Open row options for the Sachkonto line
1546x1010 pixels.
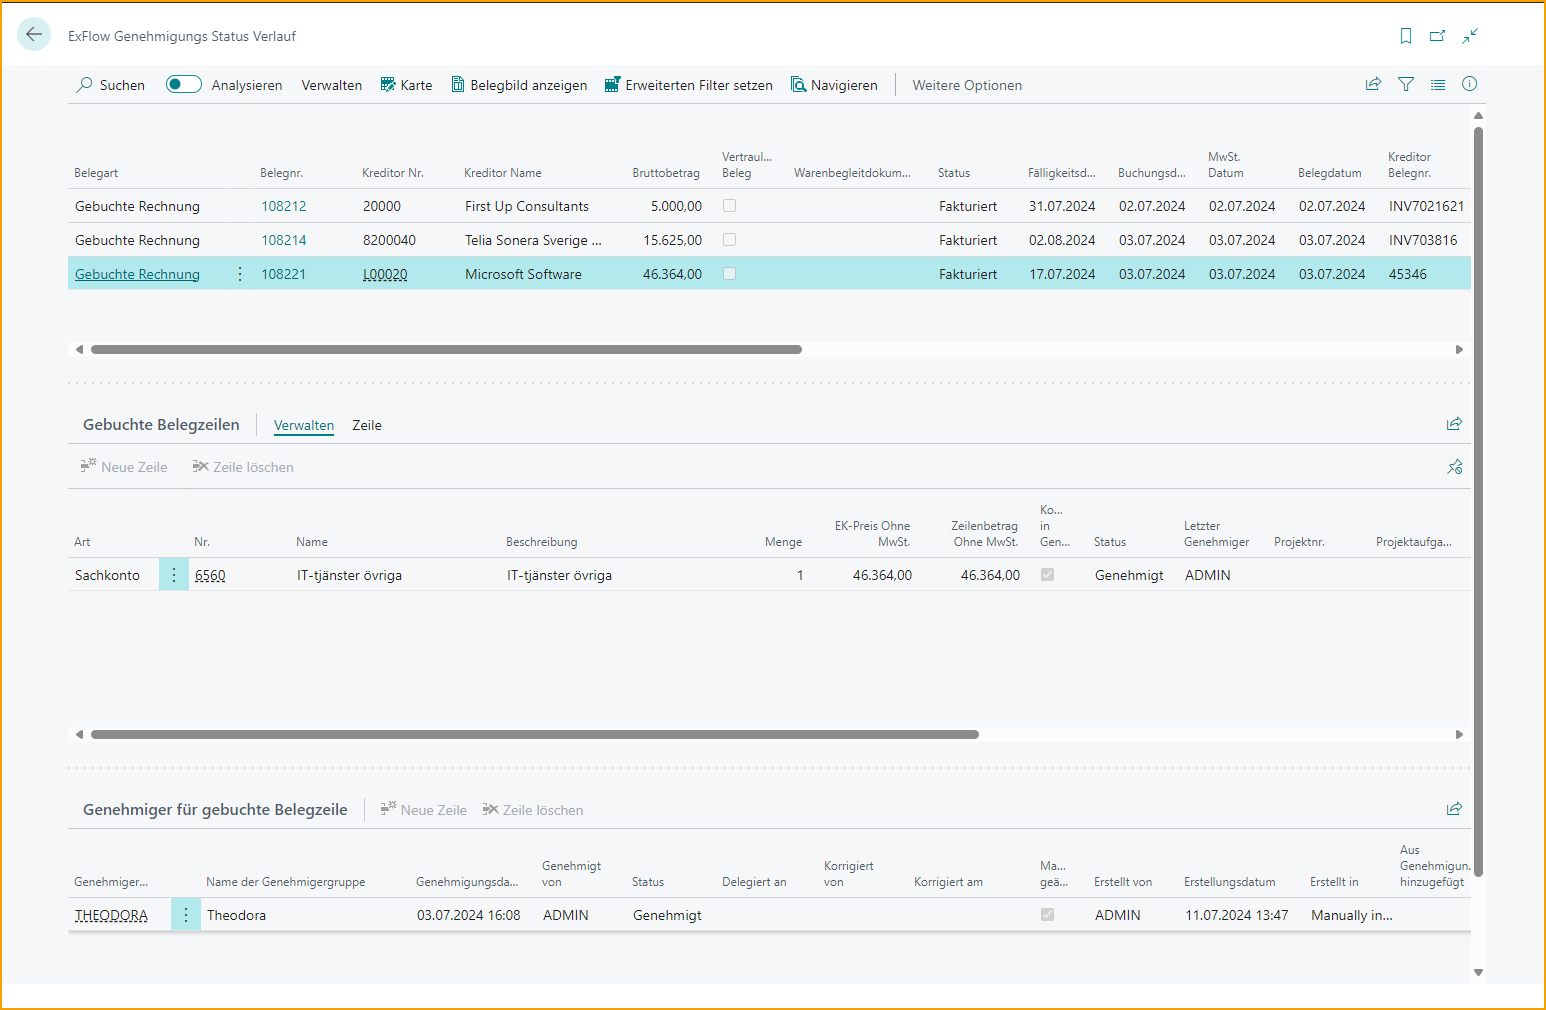point(174,575)
